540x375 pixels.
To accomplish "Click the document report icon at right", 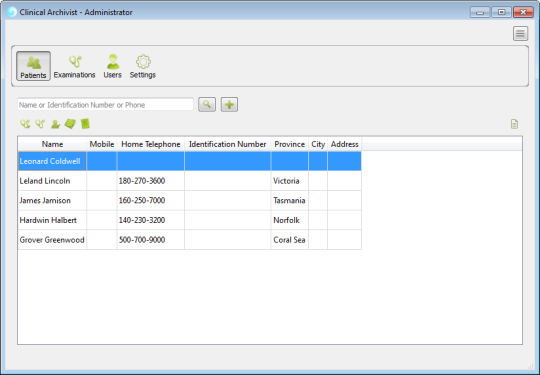I will [514, 124].
